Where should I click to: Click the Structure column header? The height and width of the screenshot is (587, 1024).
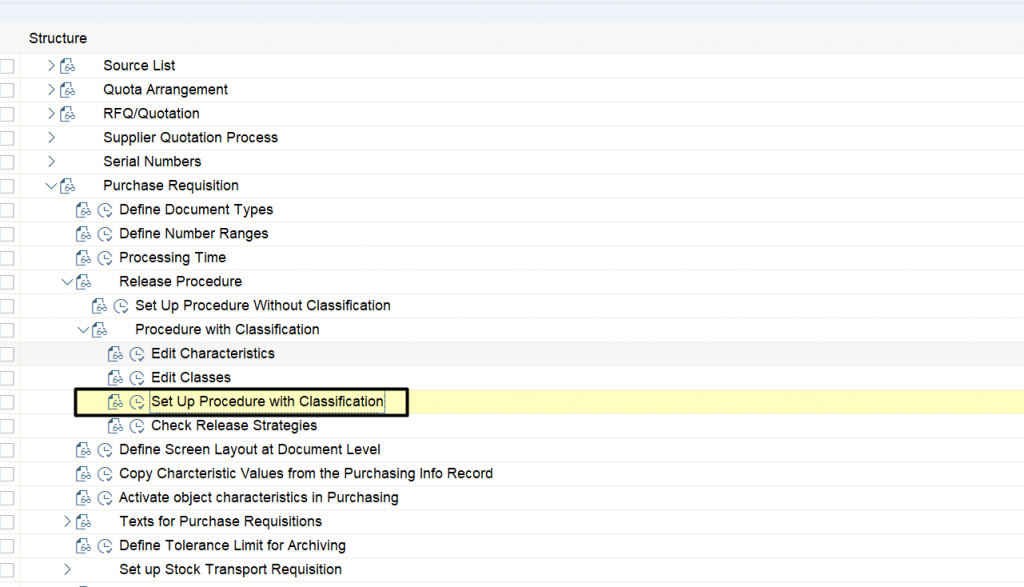tap(57, 38)
